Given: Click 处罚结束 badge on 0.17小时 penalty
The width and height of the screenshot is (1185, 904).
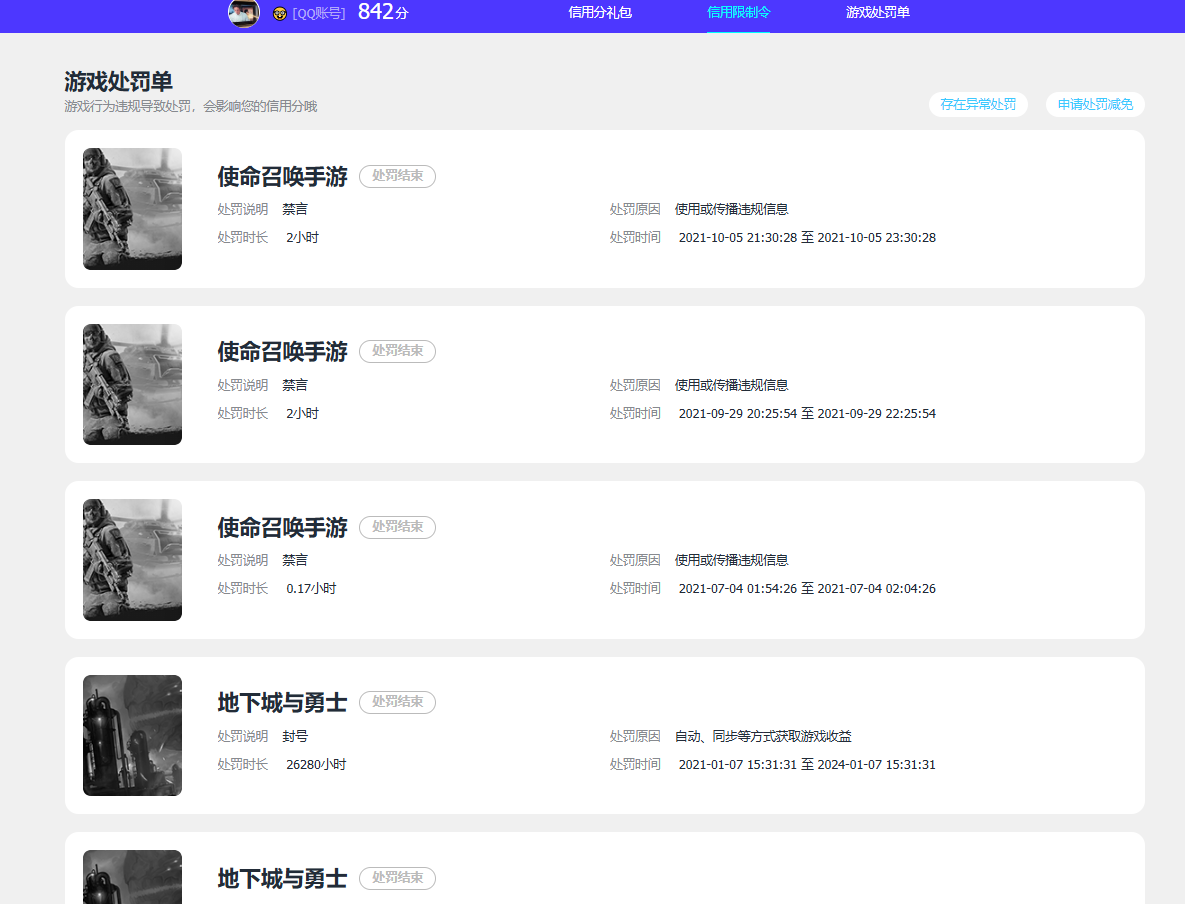Looking at the screenshot, I should tap(398, 527).
